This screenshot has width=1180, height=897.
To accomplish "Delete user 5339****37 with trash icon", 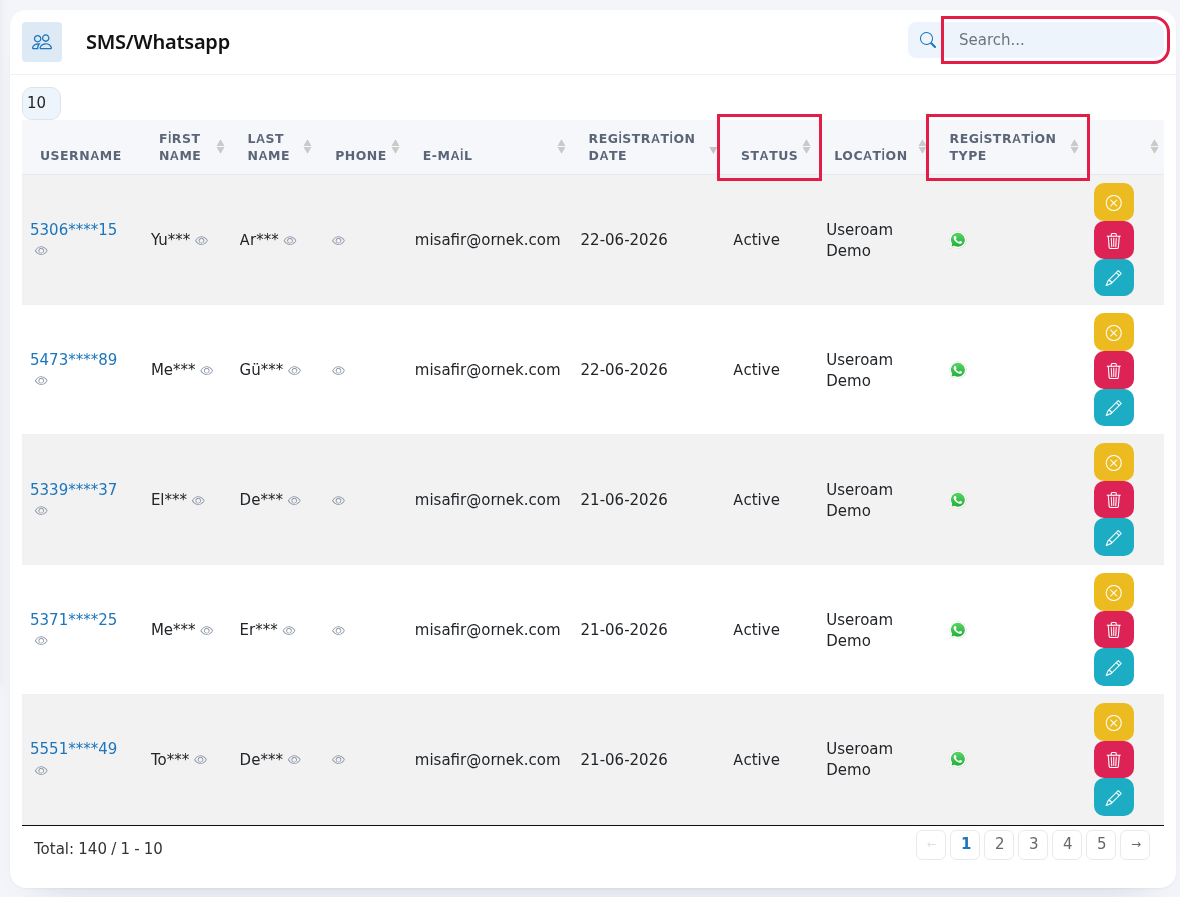I will click(1114, 500).
